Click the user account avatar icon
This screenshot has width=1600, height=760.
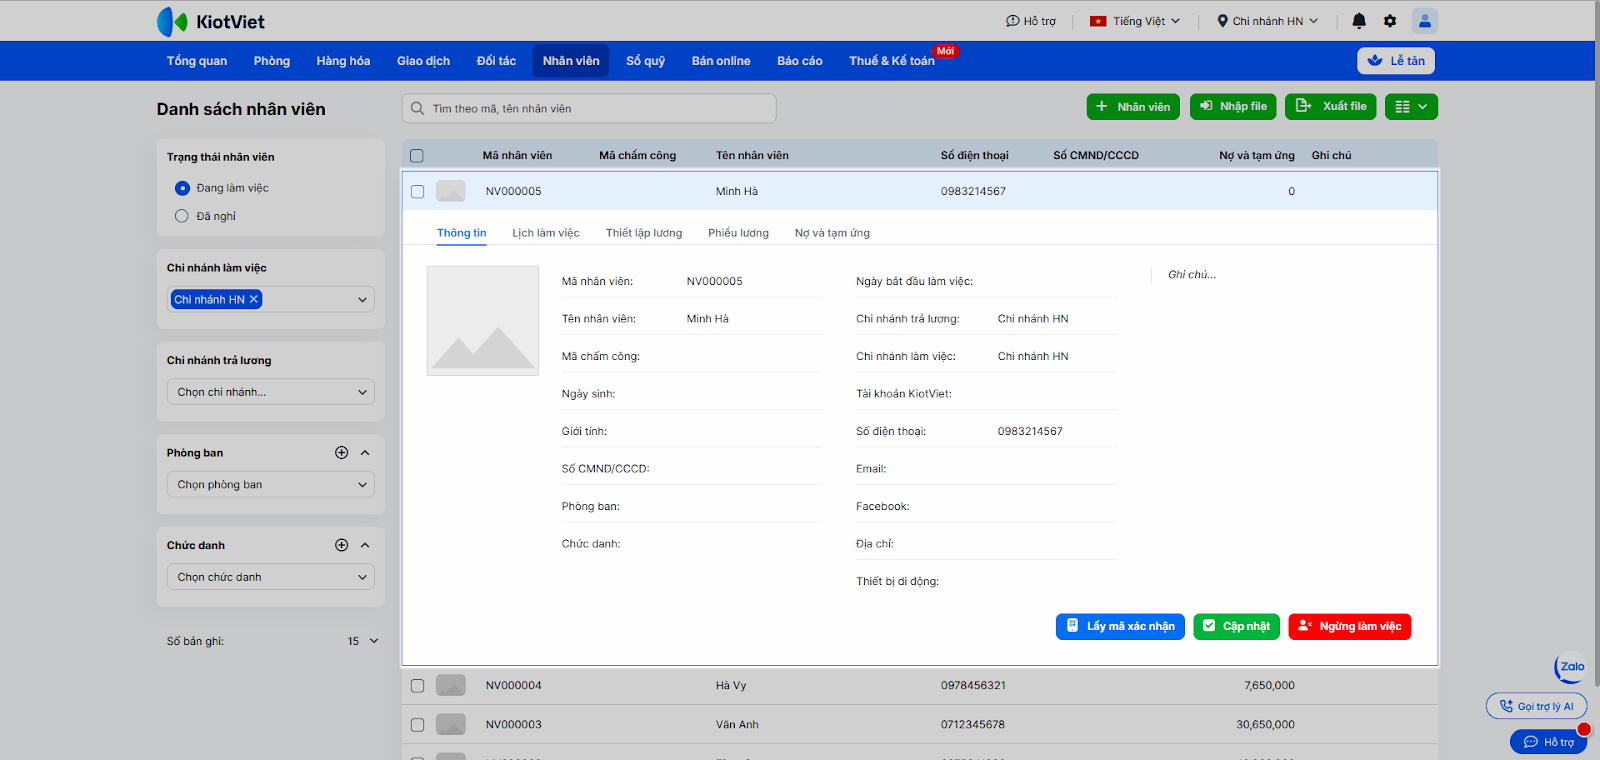1424,21
